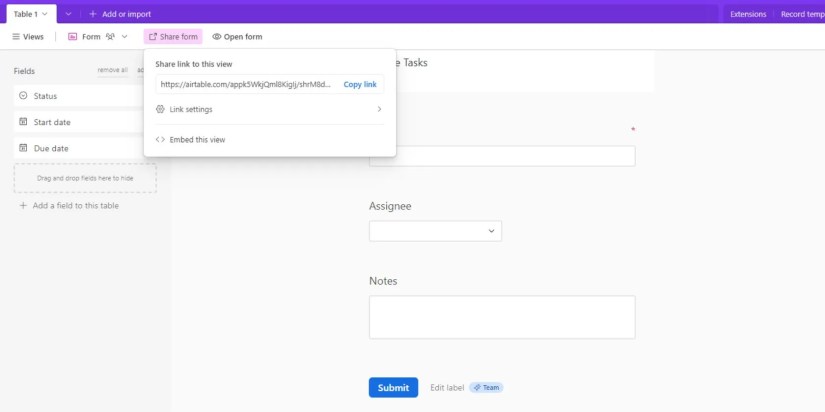Click the plus icon beside Add a field
825x412 pixels.
pyautogui.click(x=23, y=206)
